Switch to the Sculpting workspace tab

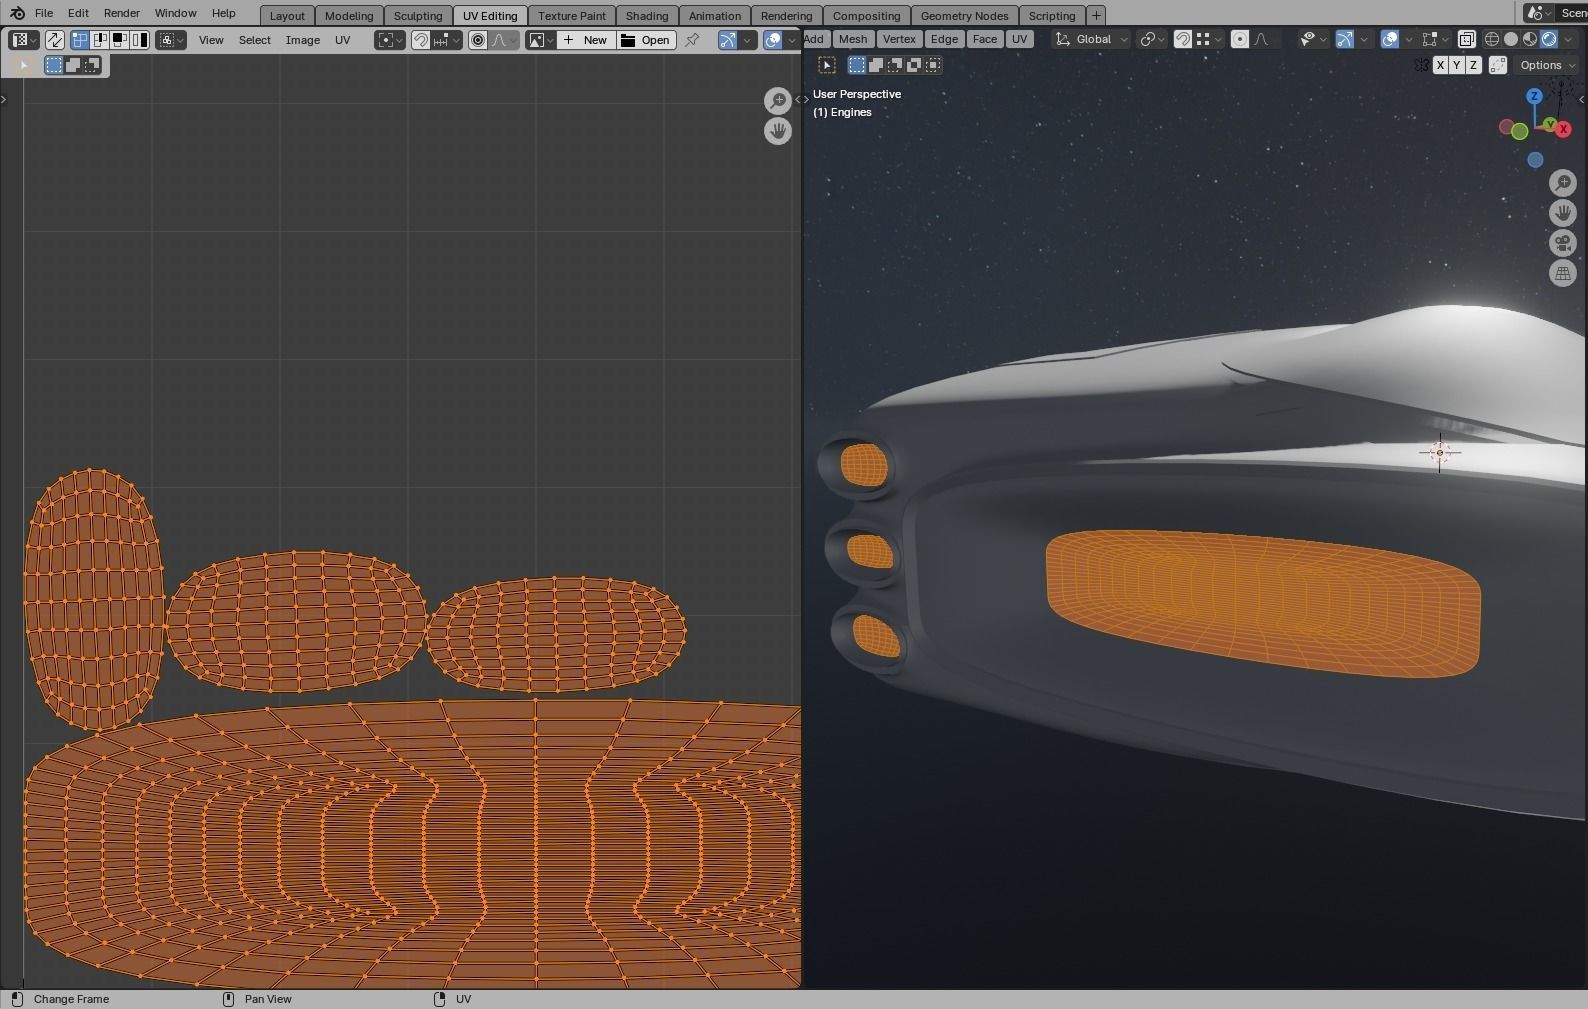coord(418,16)
